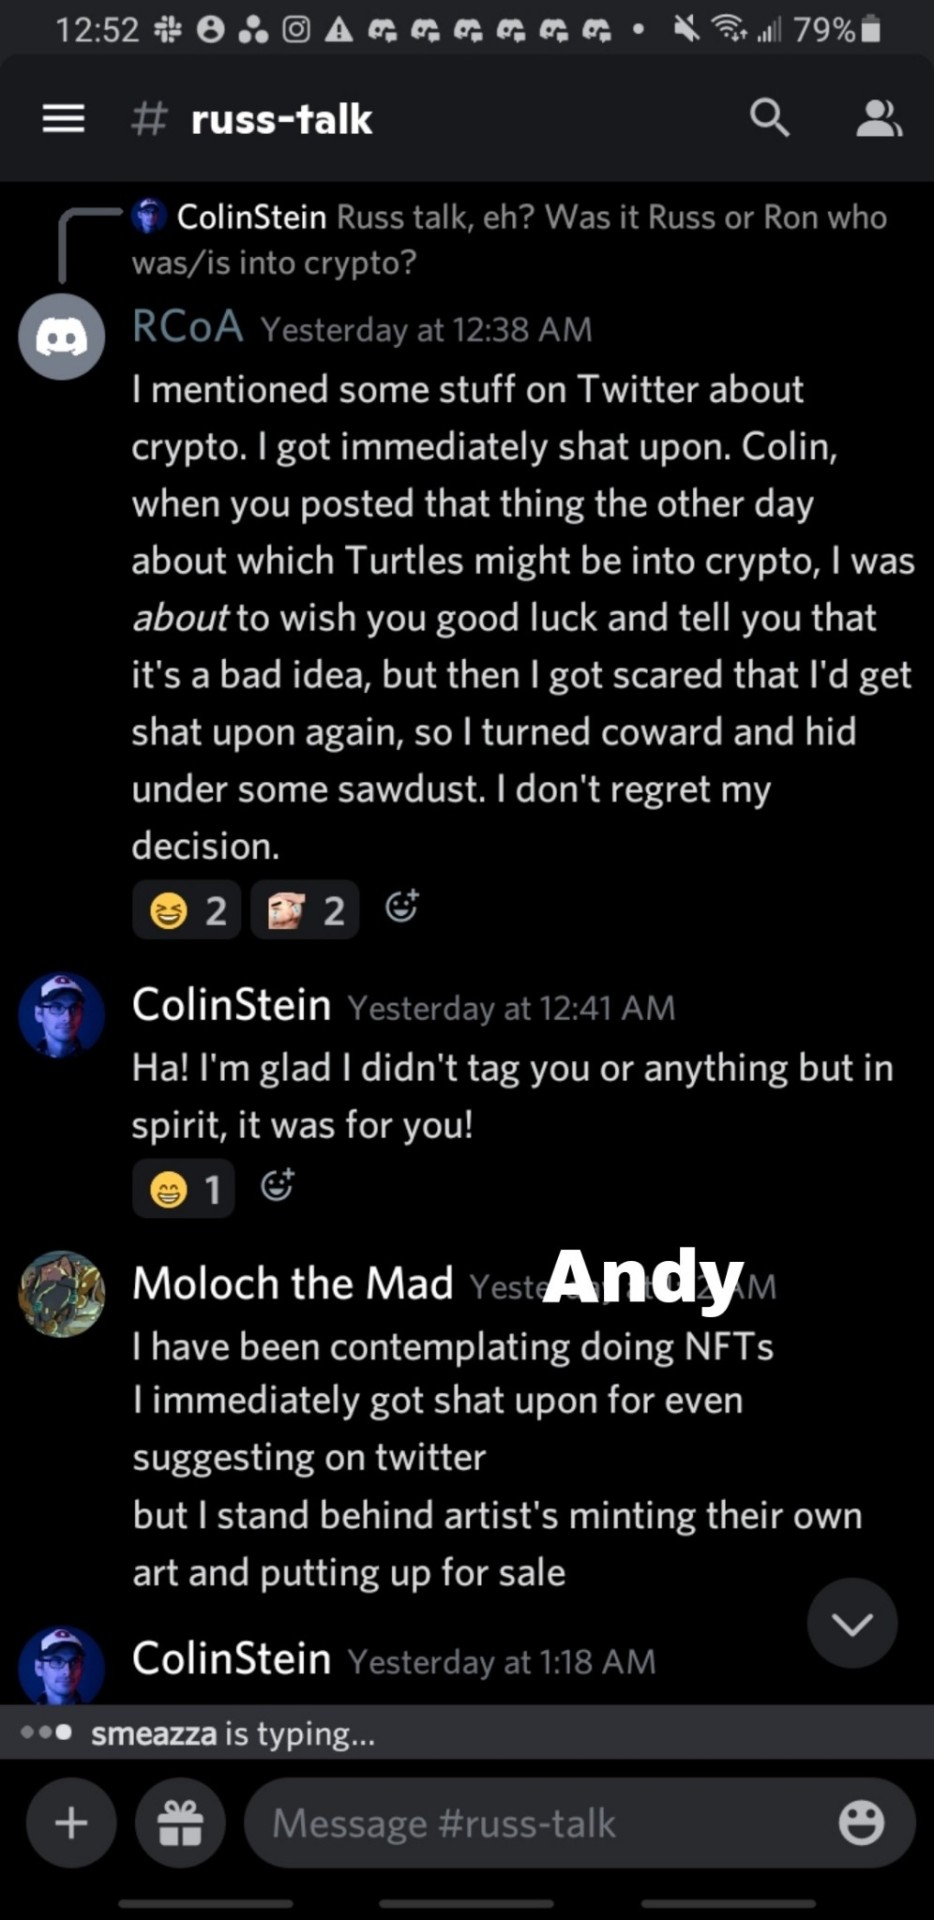Add reaction to ColinStein's 12:41 message
Image resolution: width=934 pixels, height=1920 pixels.
pyautogui.click(x=277, y=1186)
